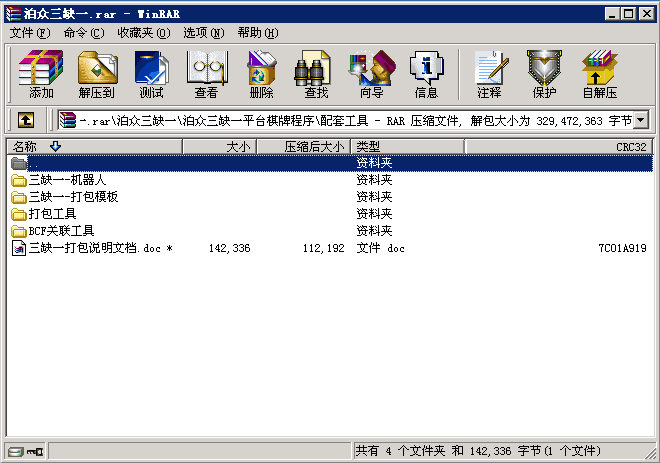Select the 三缺一-机器人 folder name
Screen dimensions: 660x463
(x=67, y=180)
